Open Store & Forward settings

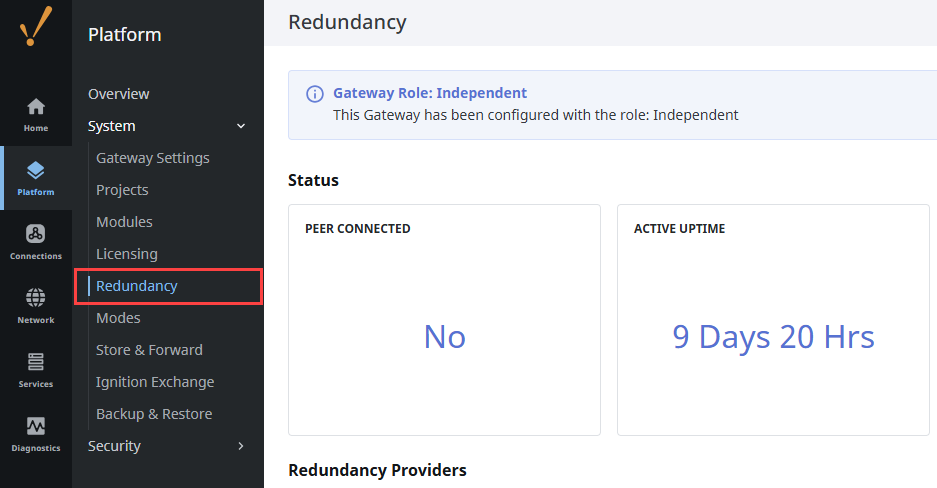tap(149, 350)
